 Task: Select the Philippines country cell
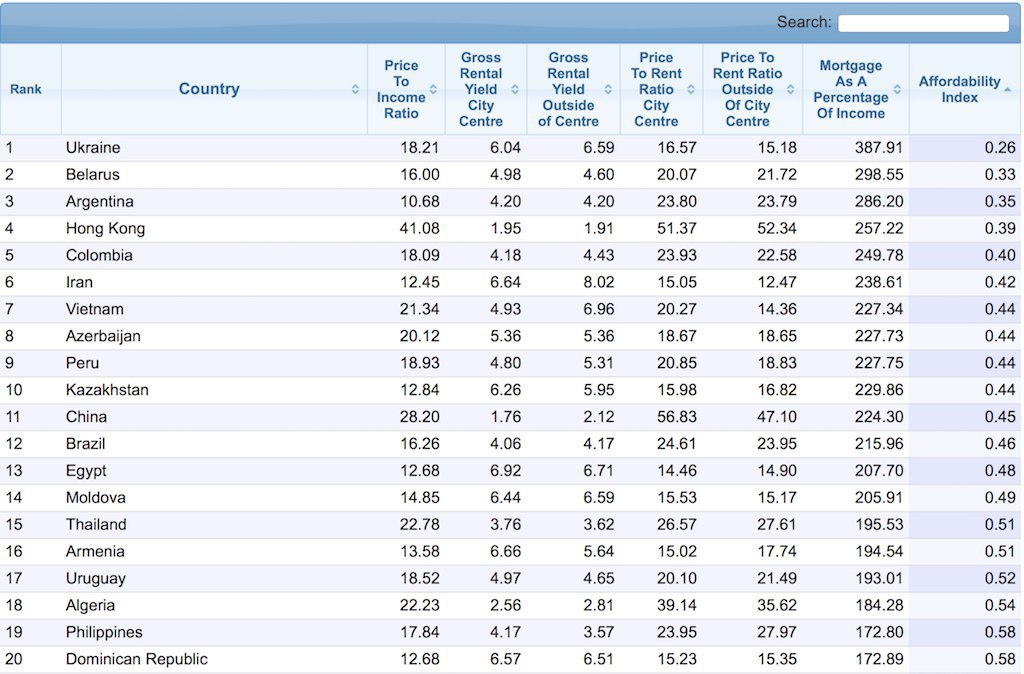[x=214, y=632]
